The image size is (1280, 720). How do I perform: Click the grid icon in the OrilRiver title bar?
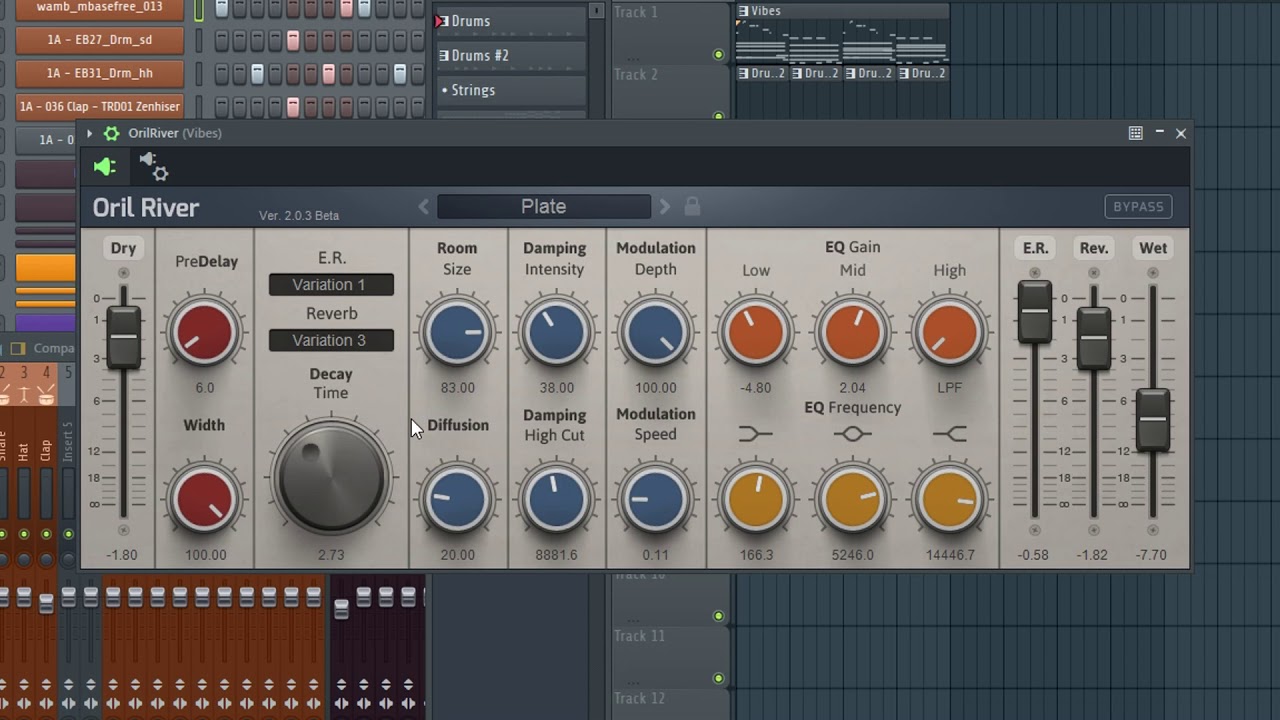click(1135, 133)
